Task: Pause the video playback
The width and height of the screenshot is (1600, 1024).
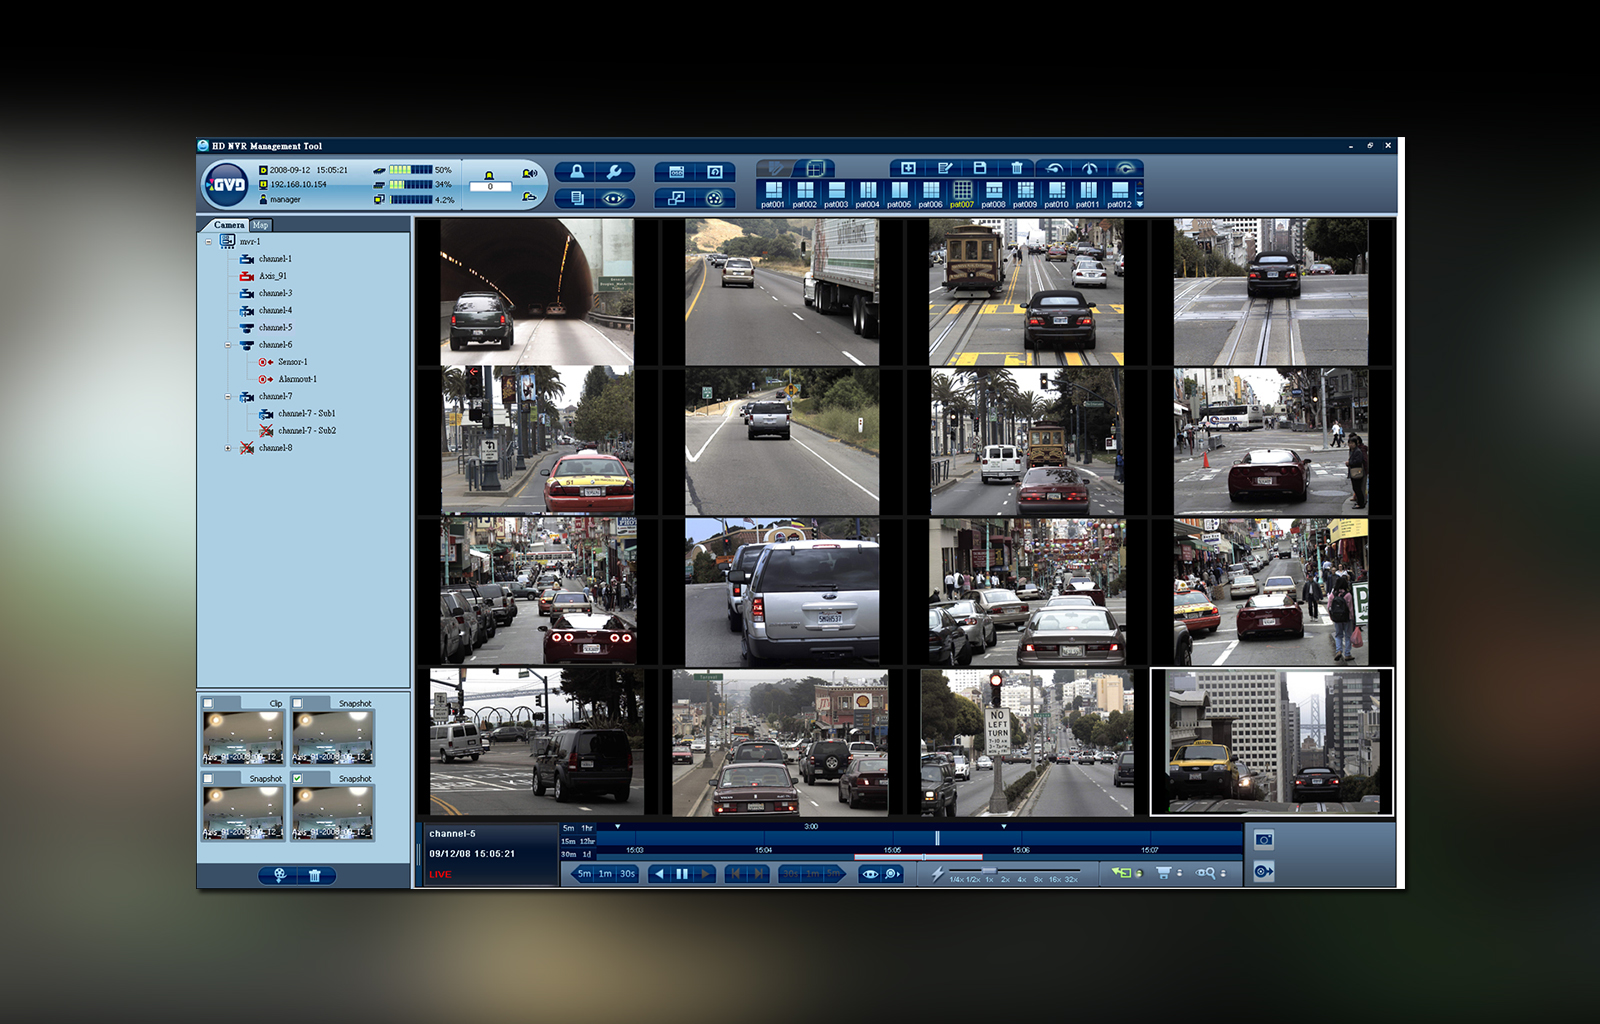Action: click(682, 874)
